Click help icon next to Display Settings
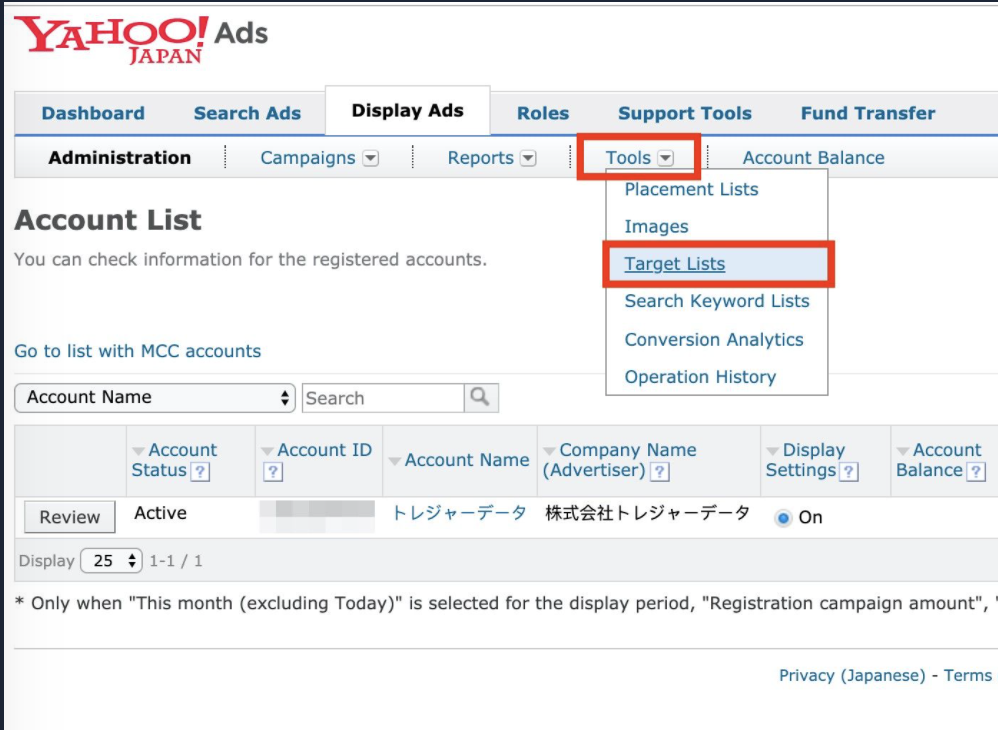This screenshot has height=730, width=998. point(849,471)
